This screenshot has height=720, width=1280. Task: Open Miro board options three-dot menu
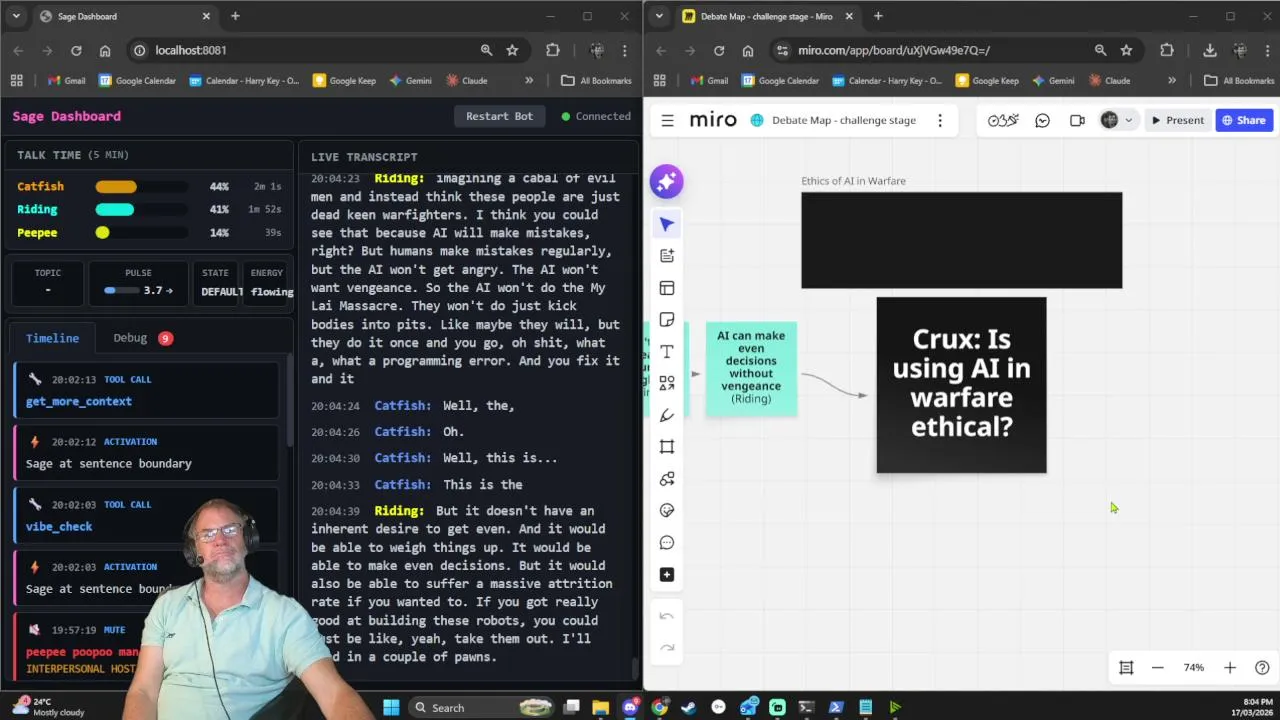tap(939, 120)
